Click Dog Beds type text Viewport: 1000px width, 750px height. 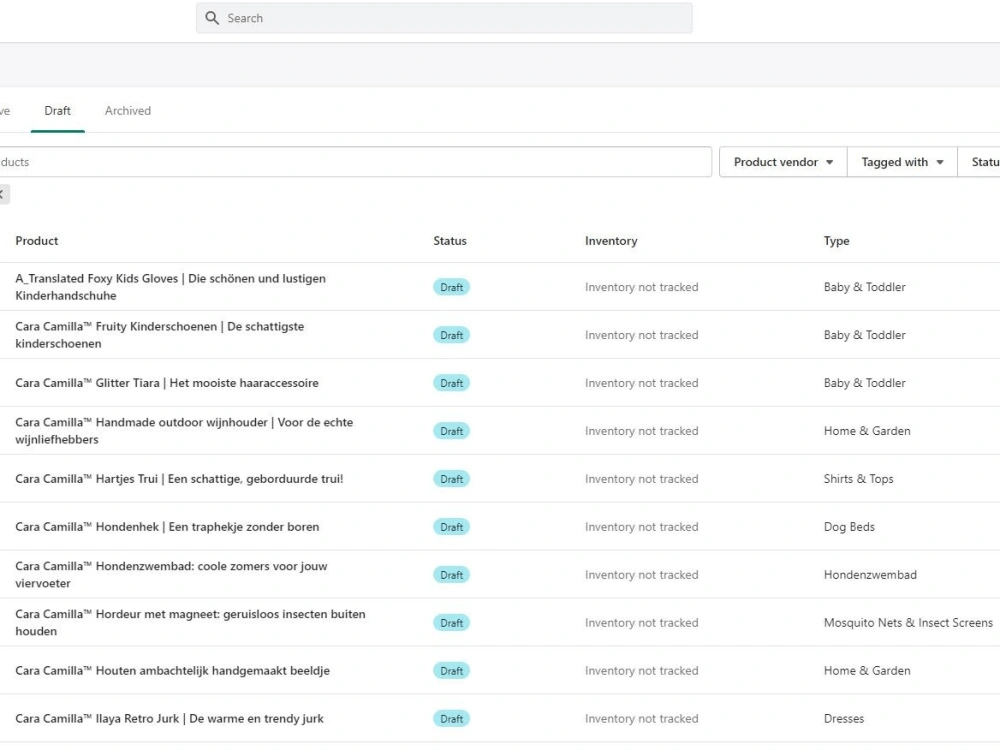click(x=849, y=527)
